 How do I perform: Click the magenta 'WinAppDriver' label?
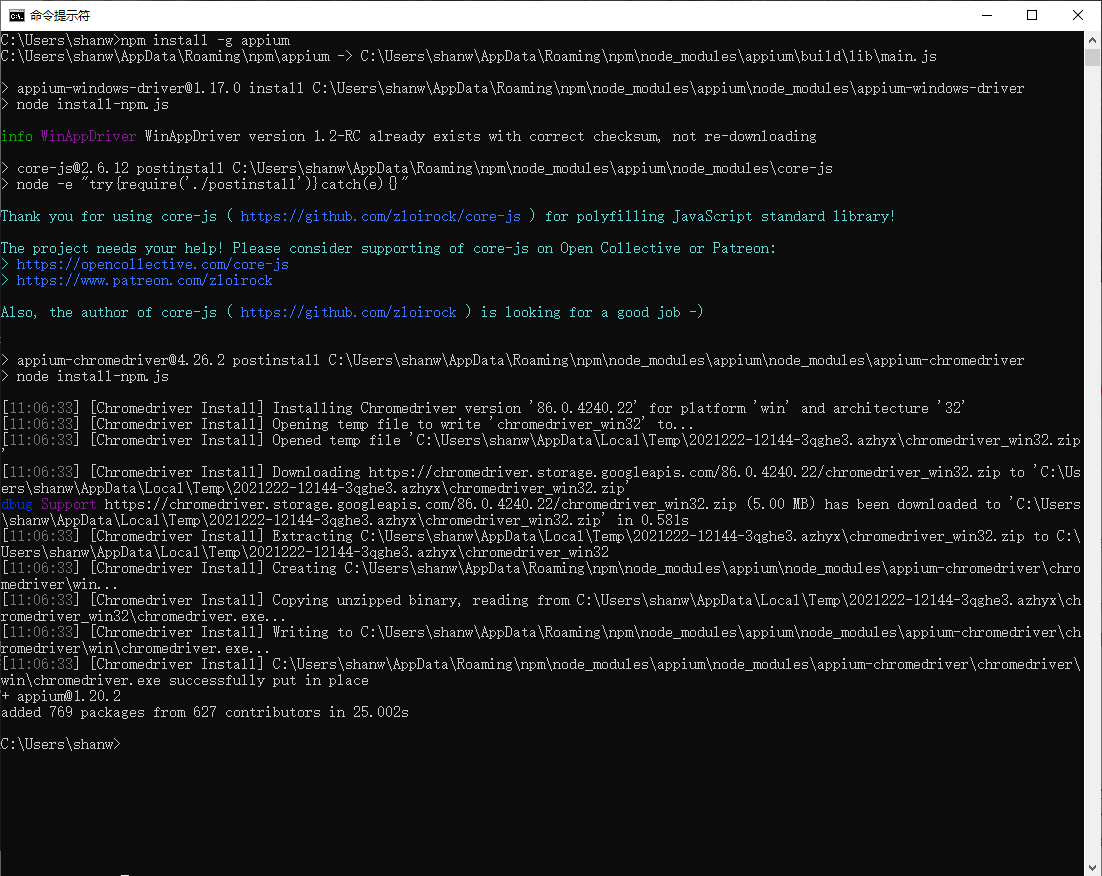coord(88,136)
